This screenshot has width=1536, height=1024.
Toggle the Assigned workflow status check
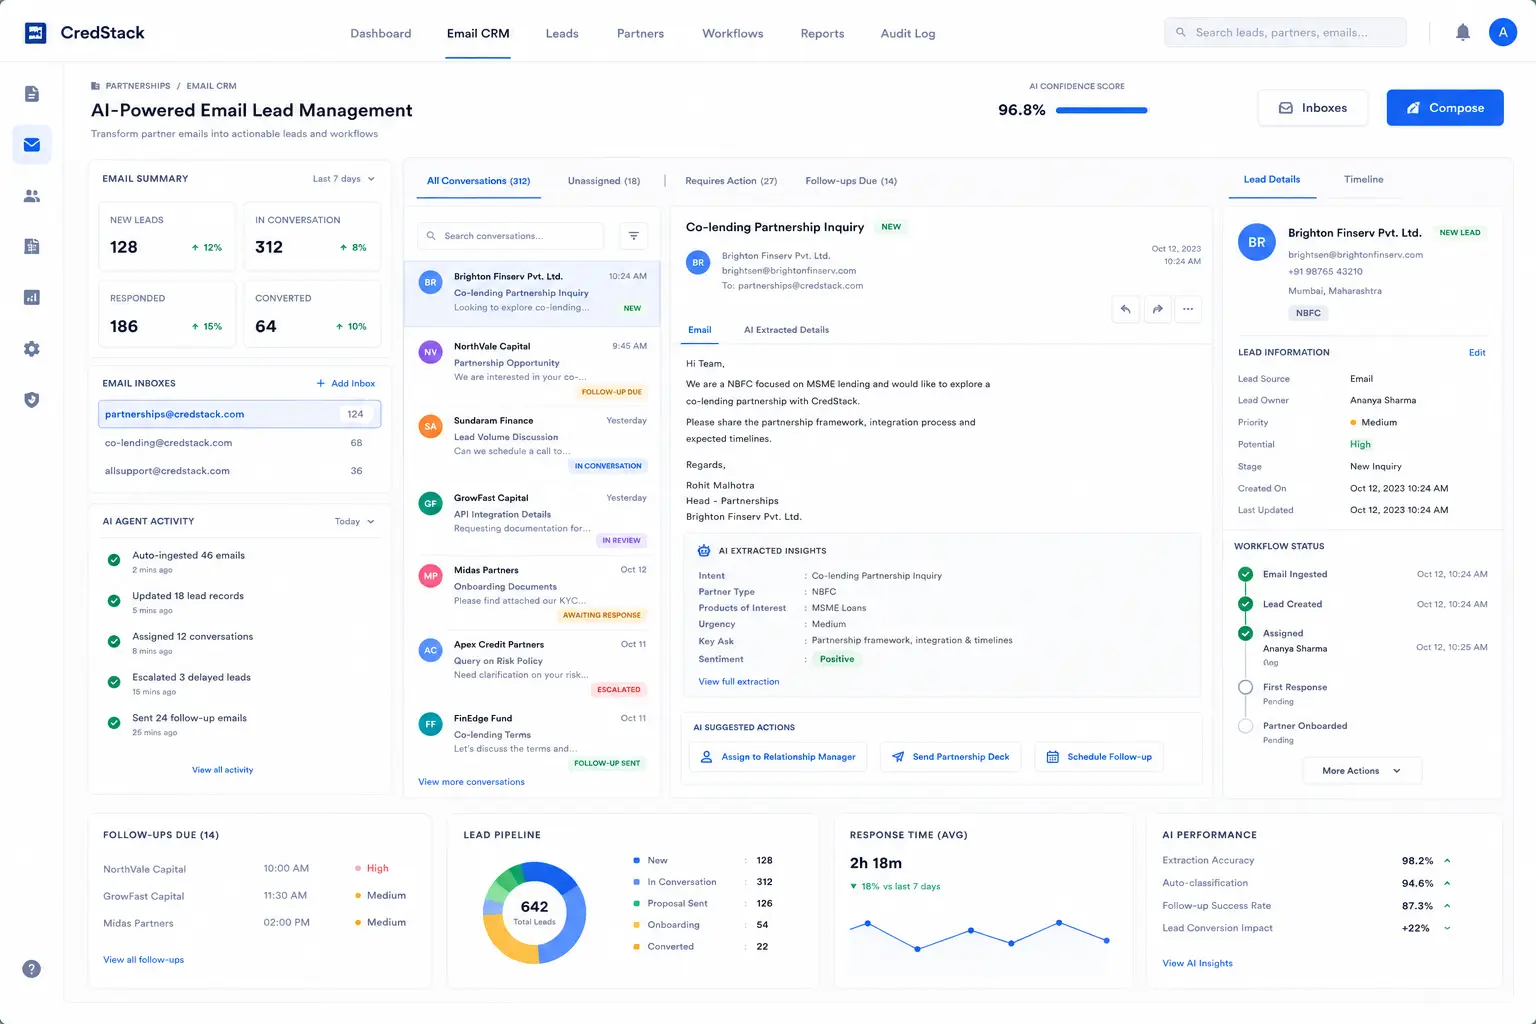pyautogui.click(x=1246, y=633)
